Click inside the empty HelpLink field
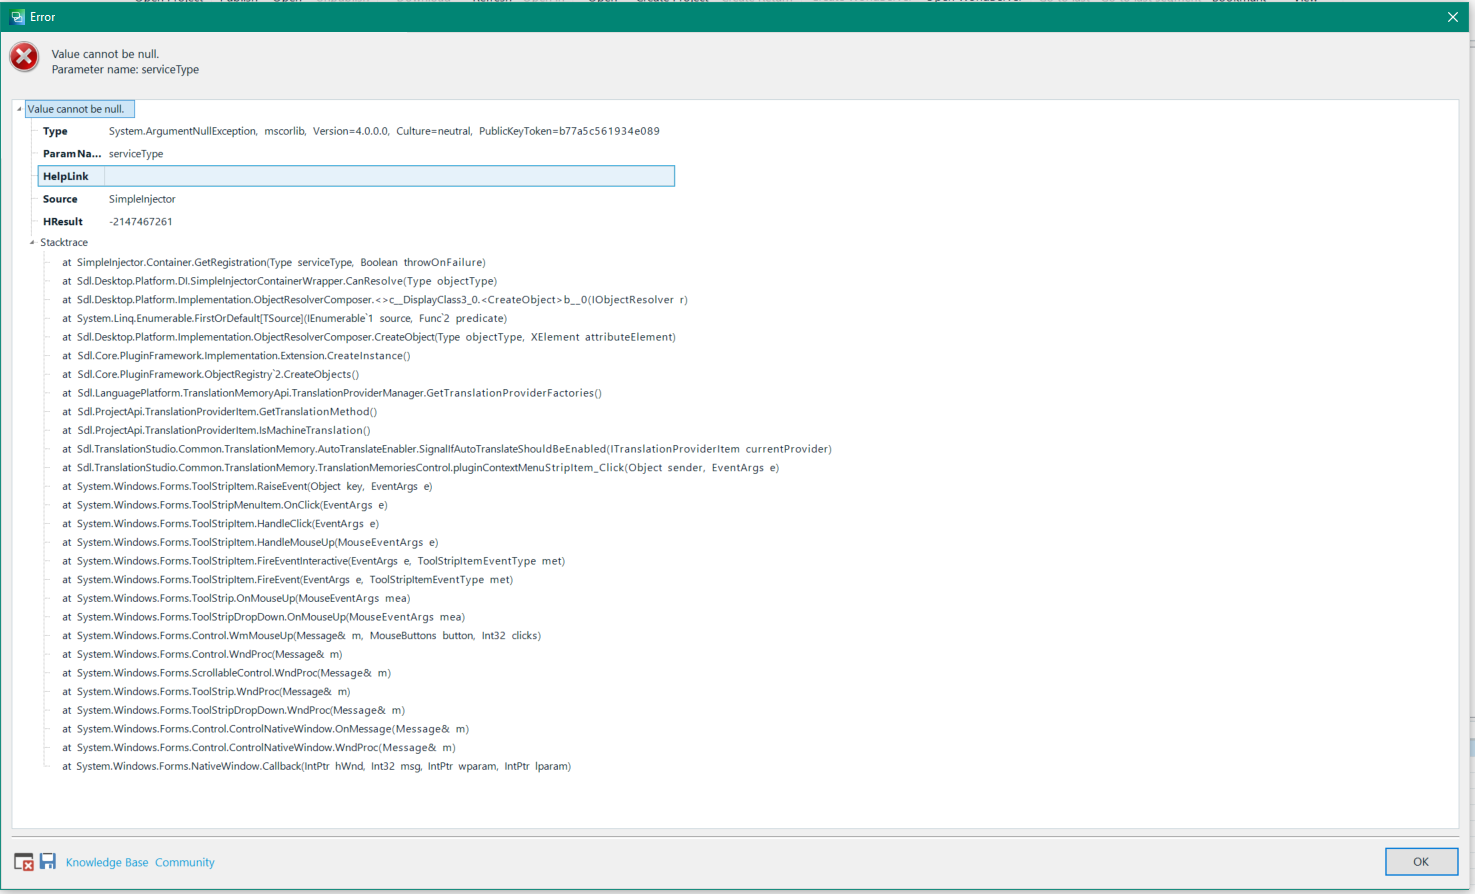 390,176
